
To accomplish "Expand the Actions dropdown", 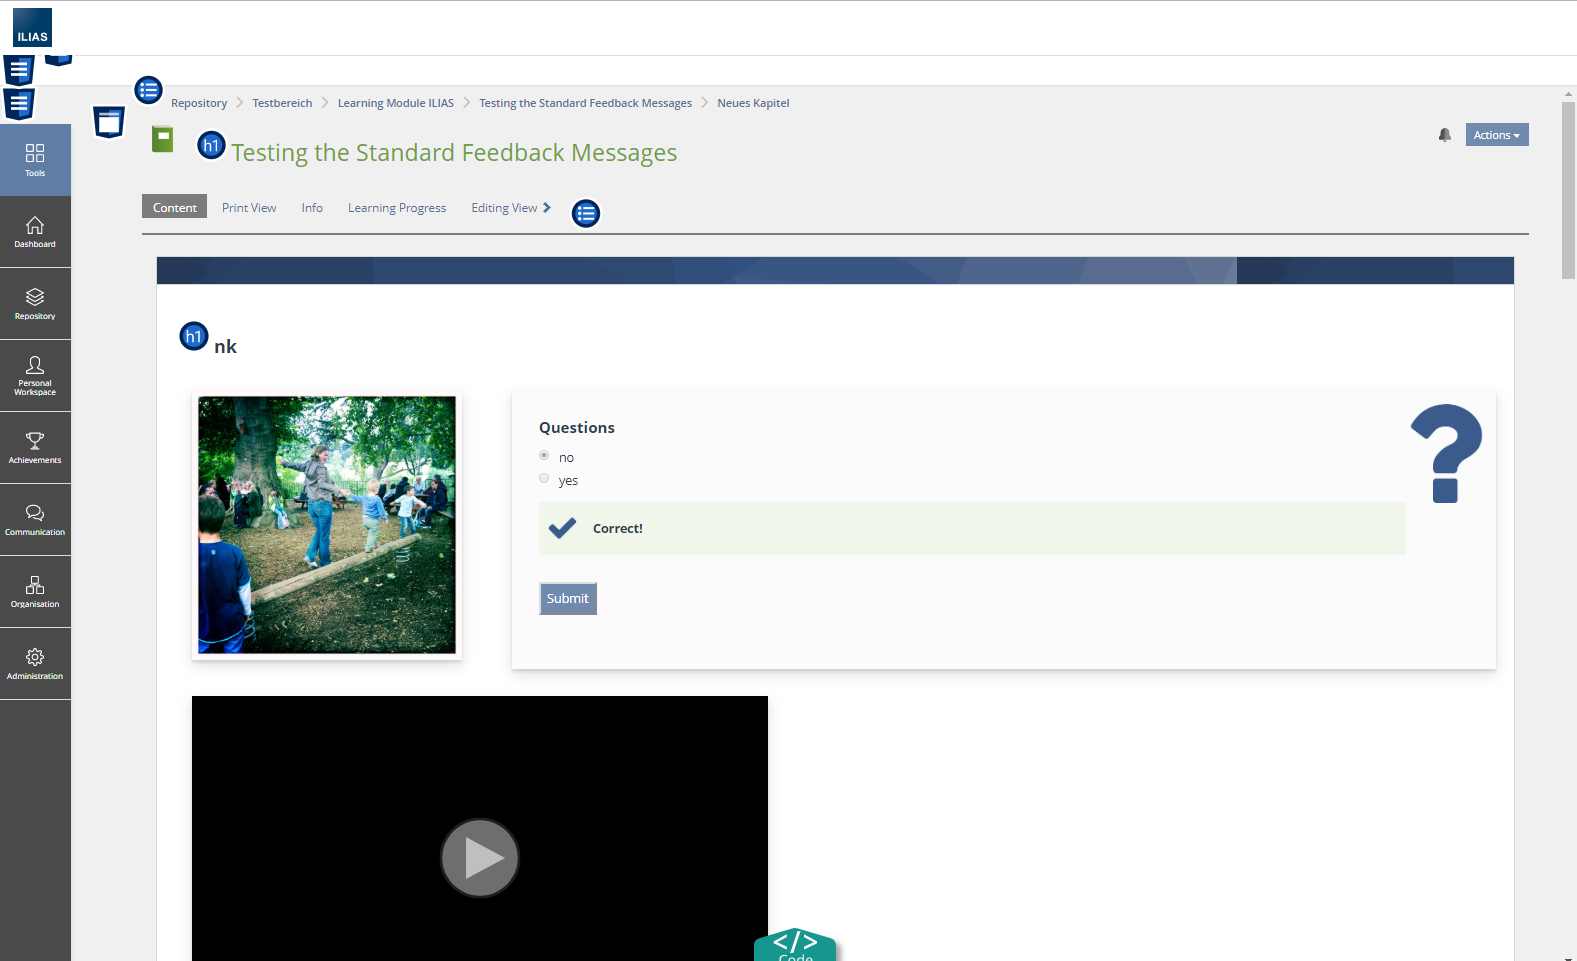I will coord(1496,135).
